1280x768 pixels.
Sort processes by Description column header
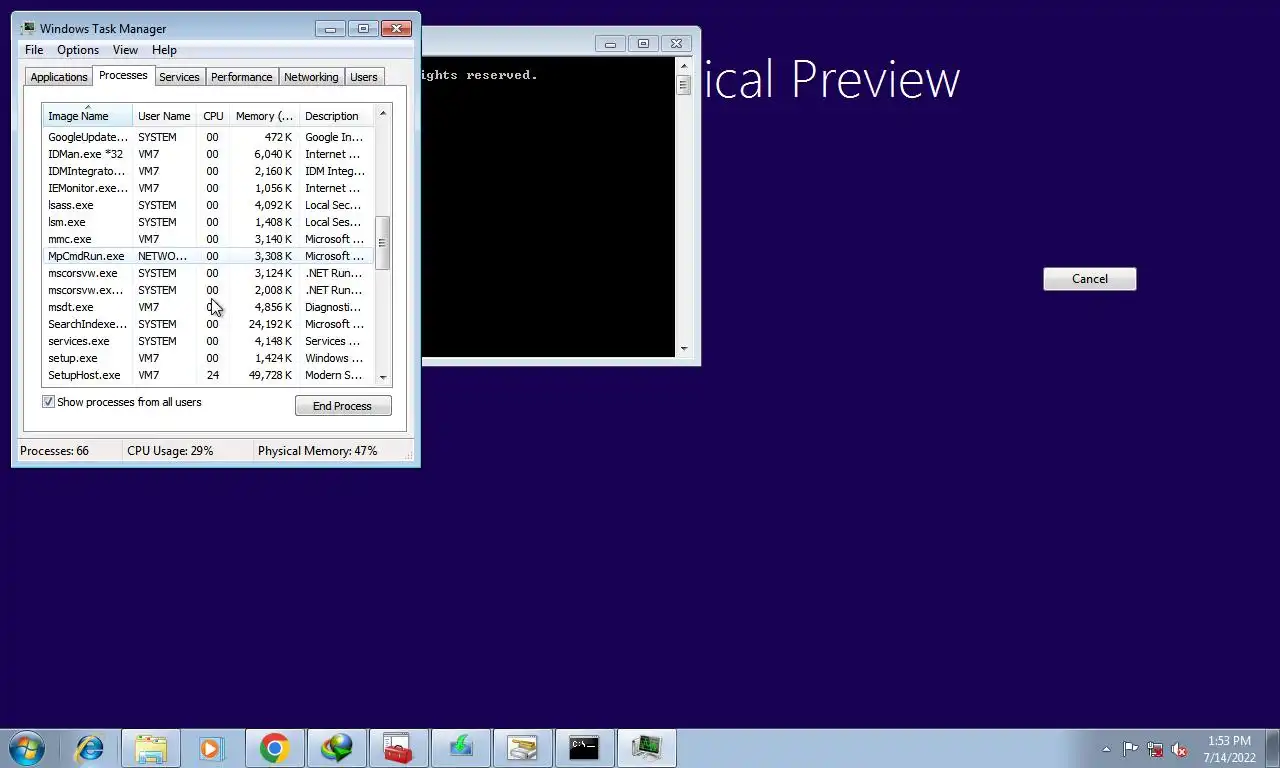point(336,116)
